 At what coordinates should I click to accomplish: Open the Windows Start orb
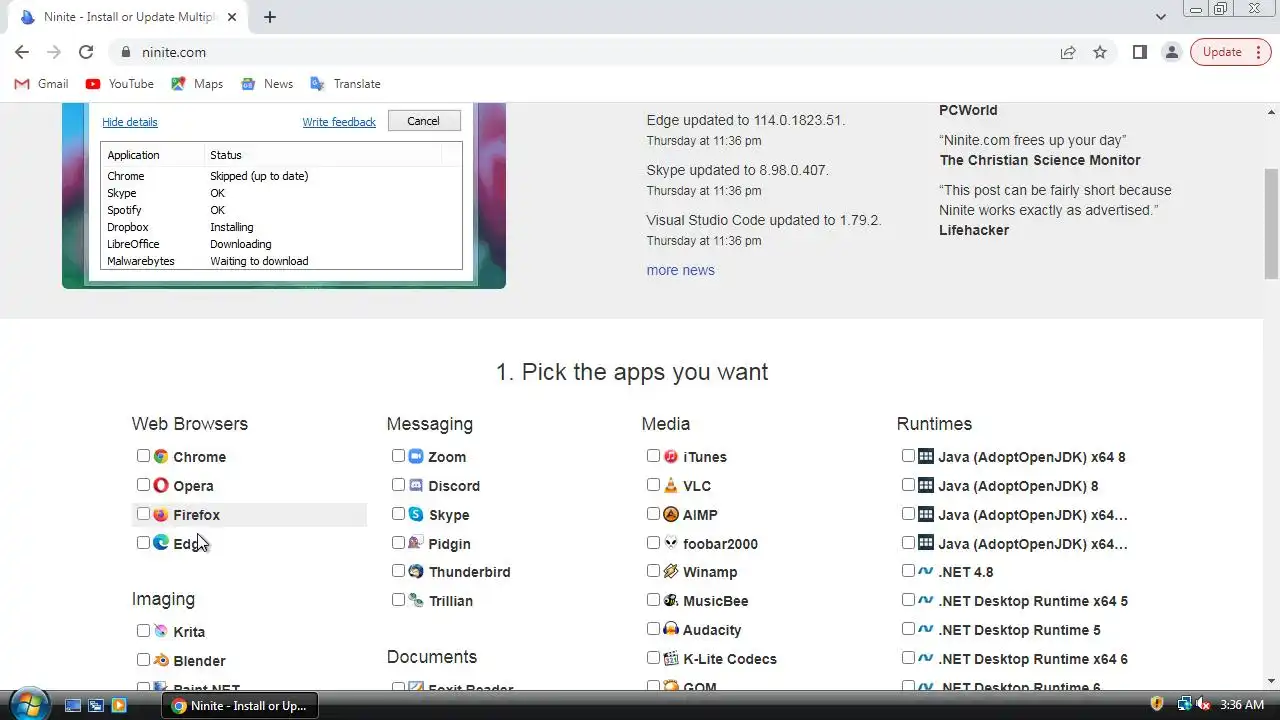pos(28,704)
